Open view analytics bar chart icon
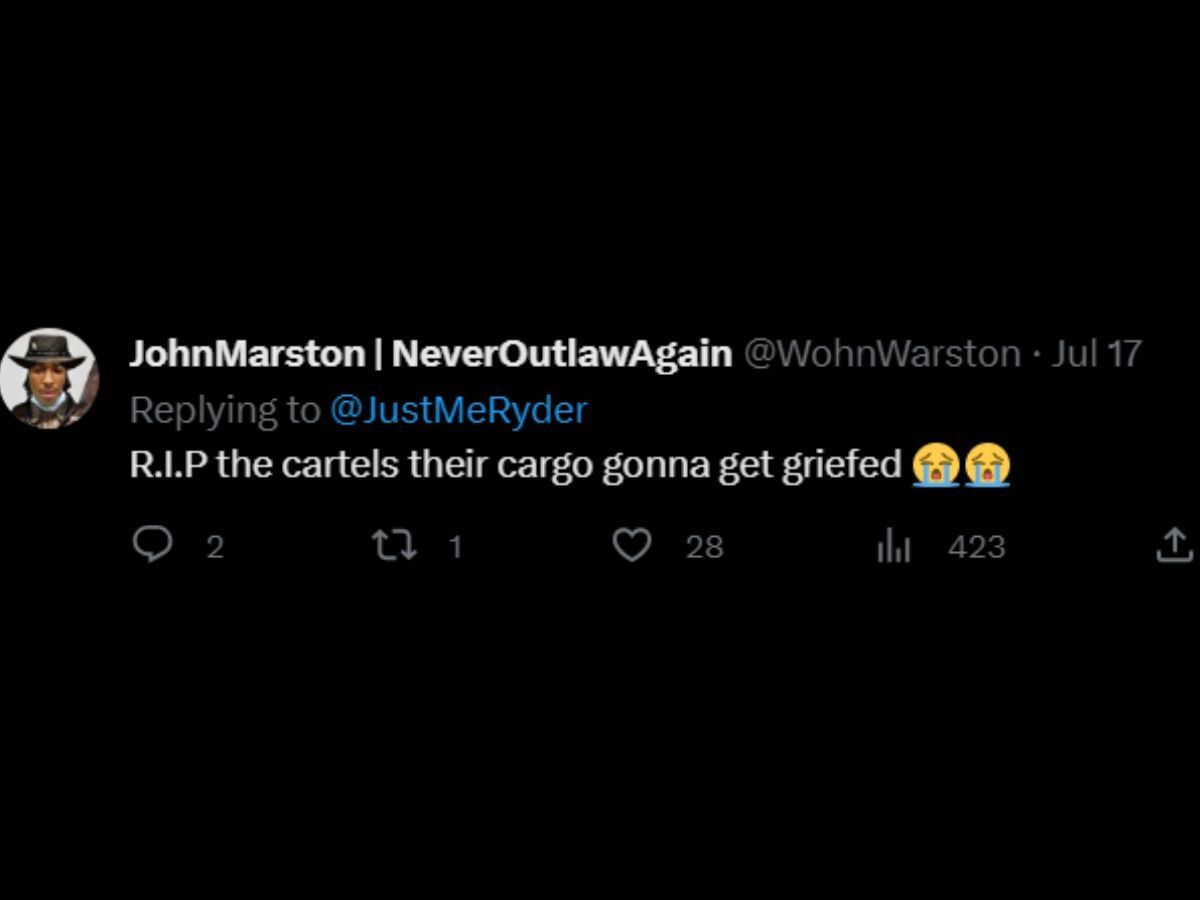Viewport: 1200px width, 900px height. pos(893,546)
